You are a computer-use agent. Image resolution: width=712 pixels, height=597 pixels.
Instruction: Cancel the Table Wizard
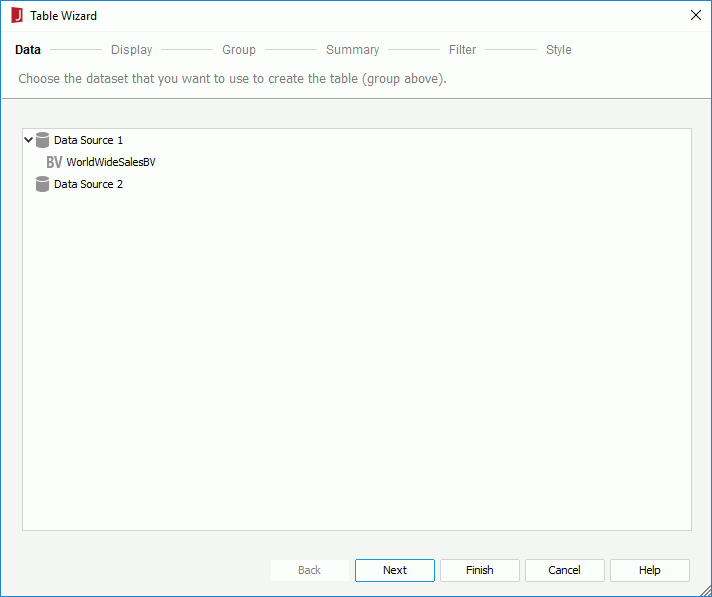pyautogui.click(x=564, y=570)
